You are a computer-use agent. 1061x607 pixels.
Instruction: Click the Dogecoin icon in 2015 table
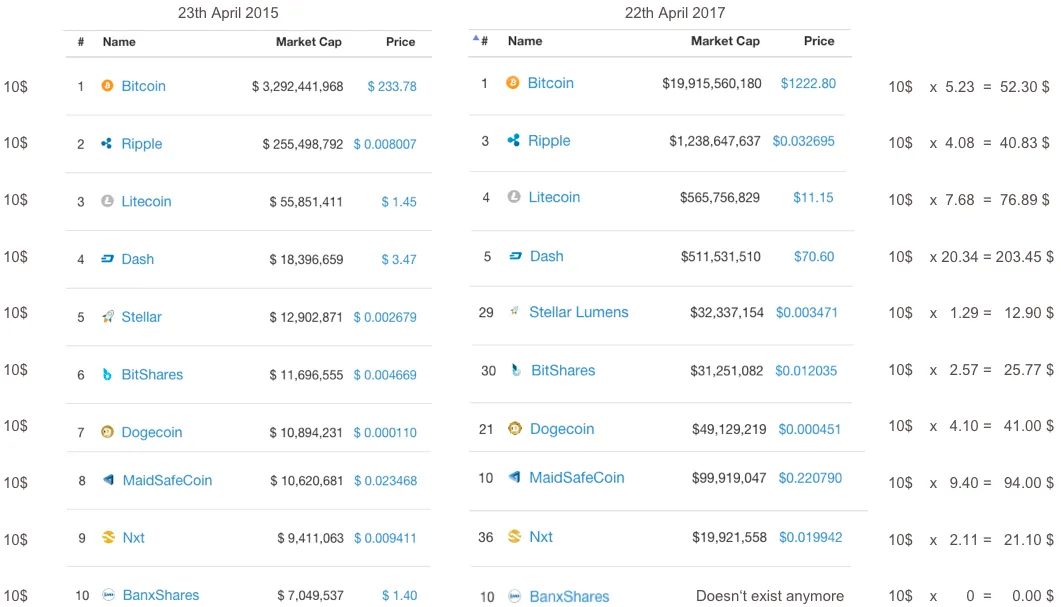[x=107, y=432]
